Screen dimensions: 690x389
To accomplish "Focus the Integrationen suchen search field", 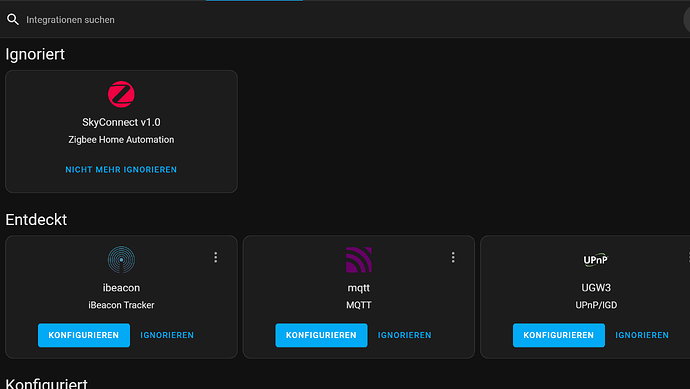I will tap(343, 20).
